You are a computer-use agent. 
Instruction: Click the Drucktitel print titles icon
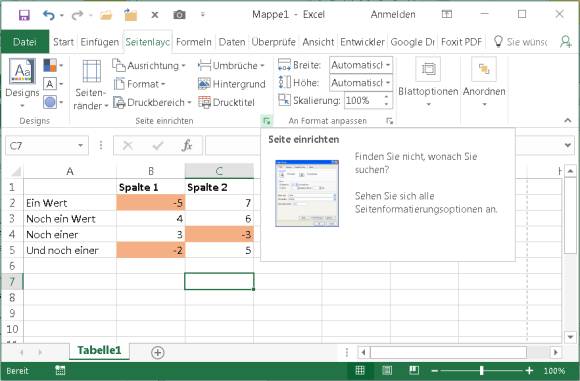click(204, 102)
